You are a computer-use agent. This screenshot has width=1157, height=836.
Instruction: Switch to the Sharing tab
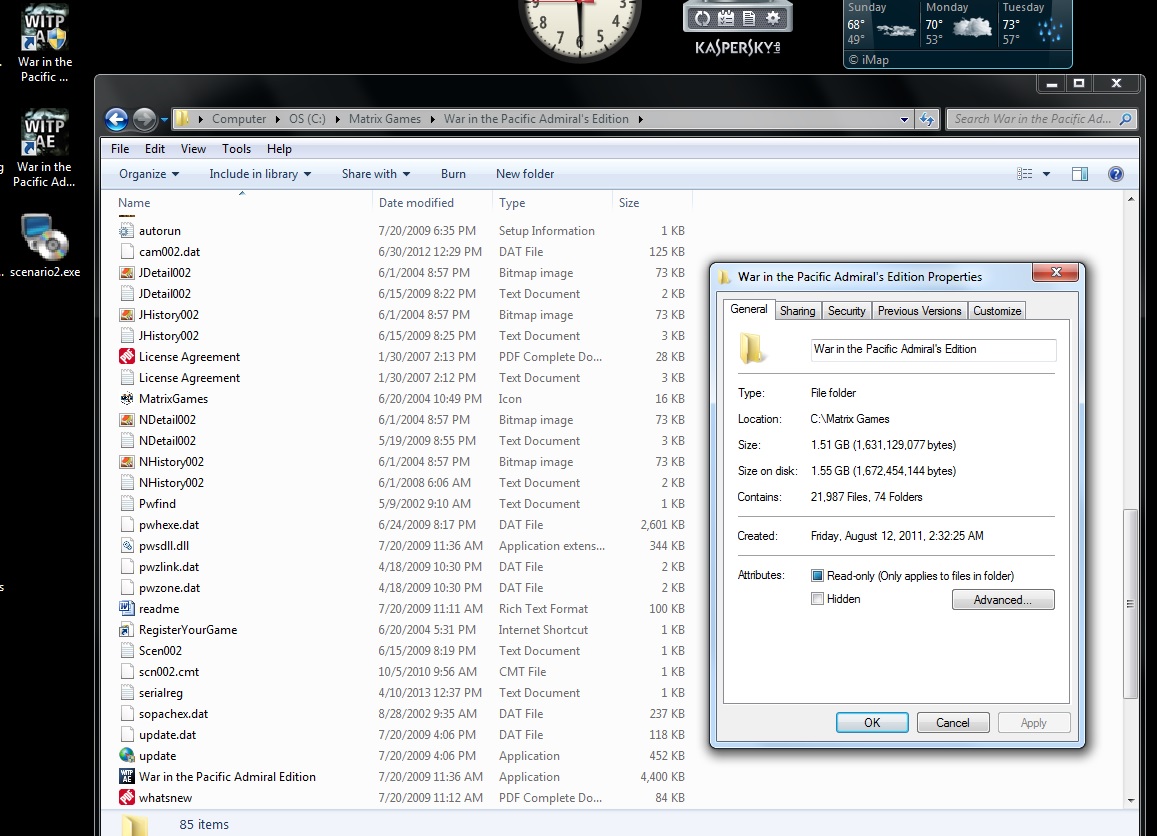point(798,311)
